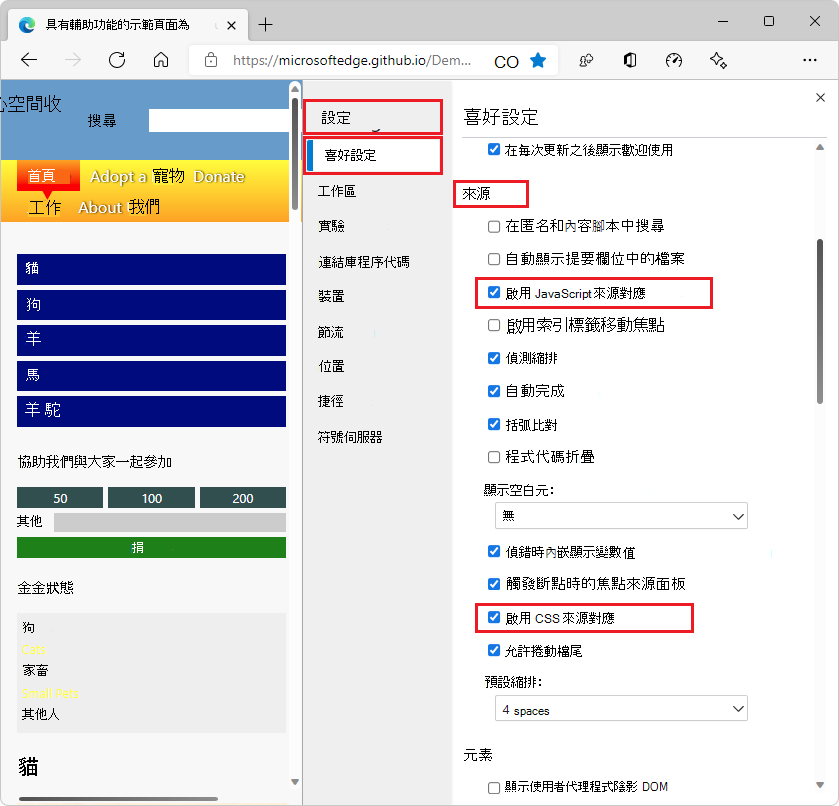Click the site information lock icon
This screenshot has height=806, width=839.
210,60
